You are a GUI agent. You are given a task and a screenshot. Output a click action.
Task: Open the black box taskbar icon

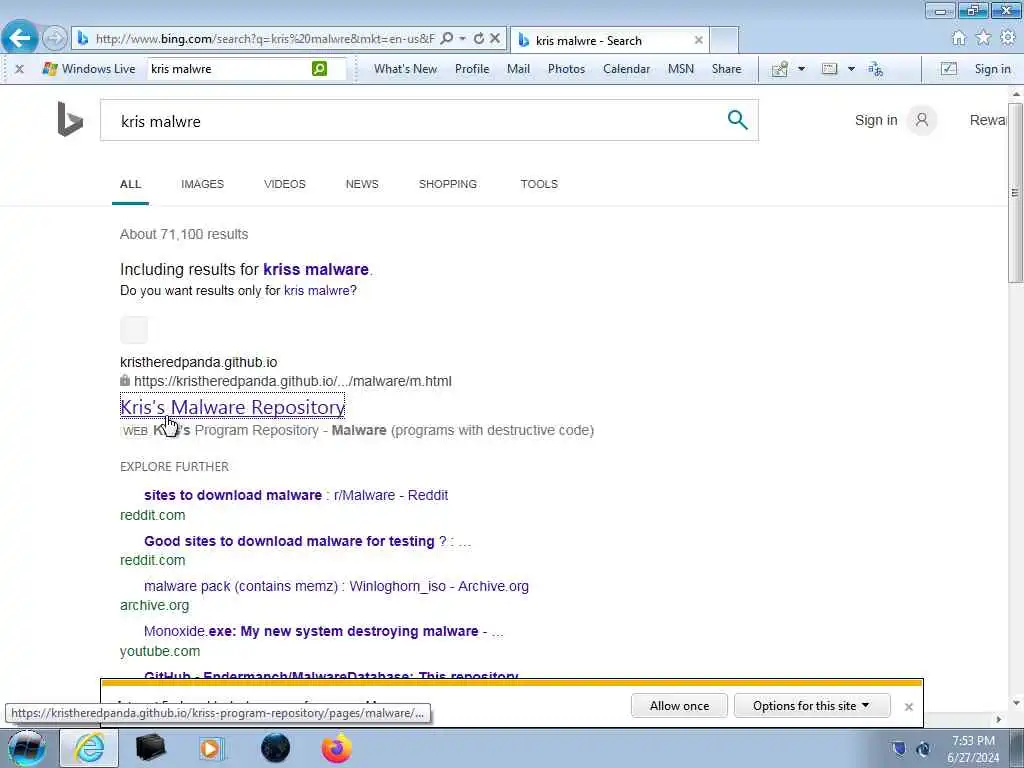coord(150,748)
